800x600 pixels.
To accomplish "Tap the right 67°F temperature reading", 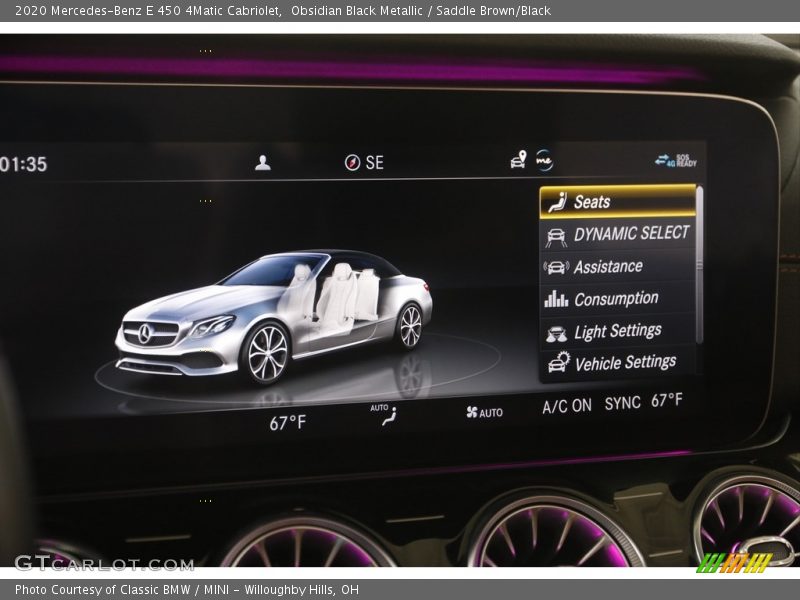I will tap(666, 401).
